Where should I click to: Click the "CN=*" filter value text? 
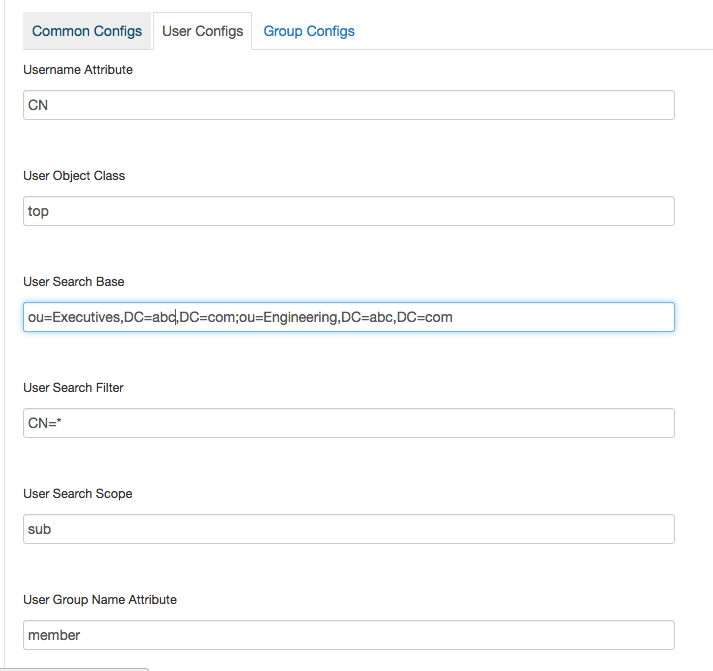click(x=46, y=424)
